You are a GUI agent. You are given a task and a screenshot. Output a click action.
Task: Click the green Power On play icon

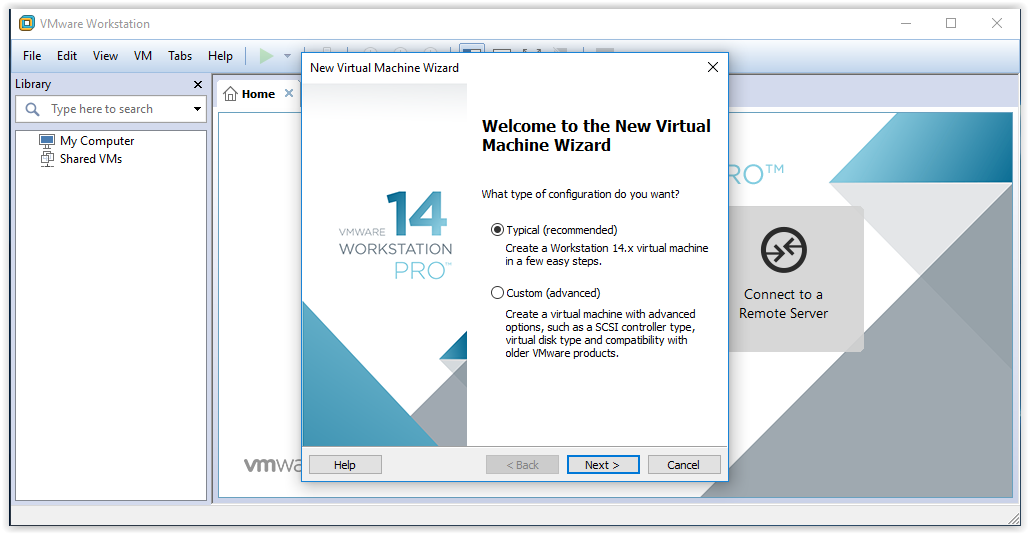point(266,56)
